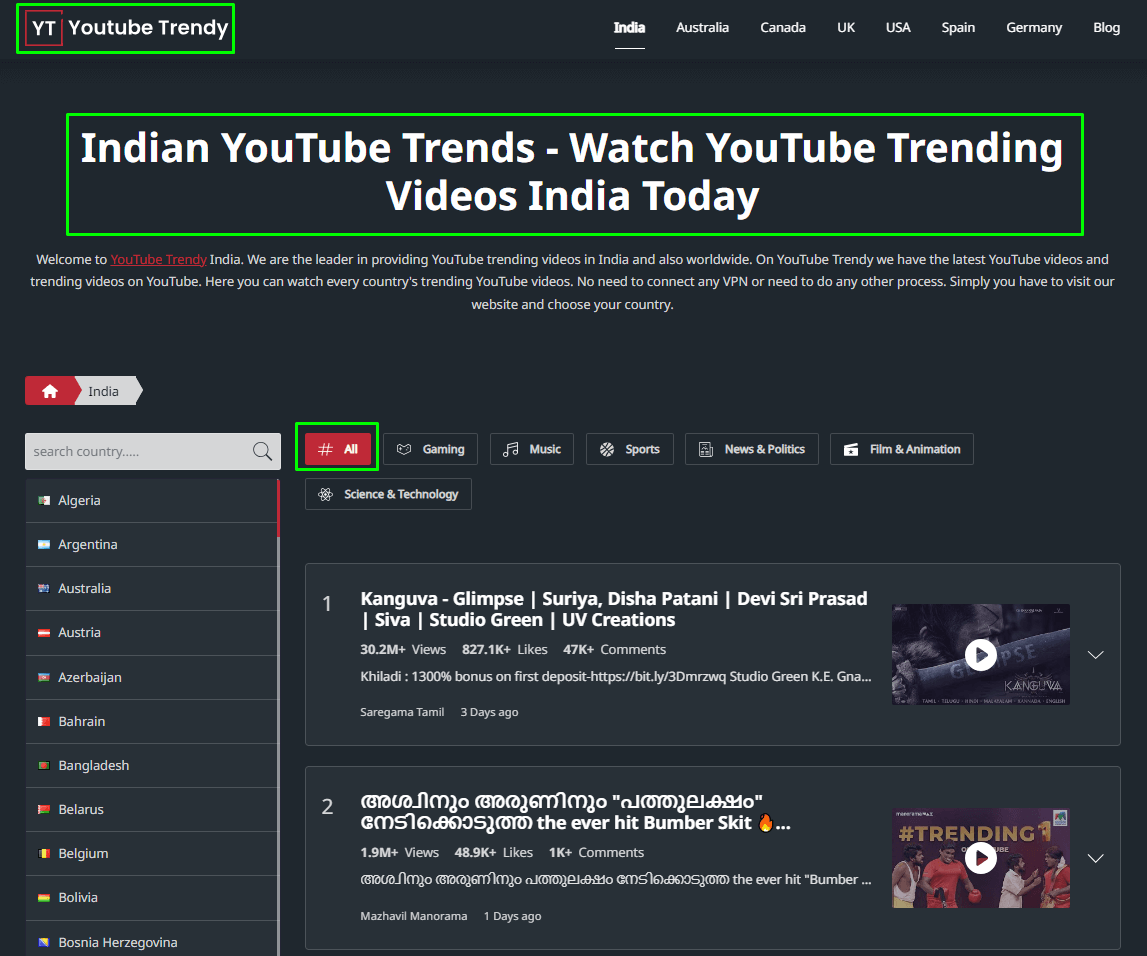Select Bolivia from the country list

coord(151,897)
